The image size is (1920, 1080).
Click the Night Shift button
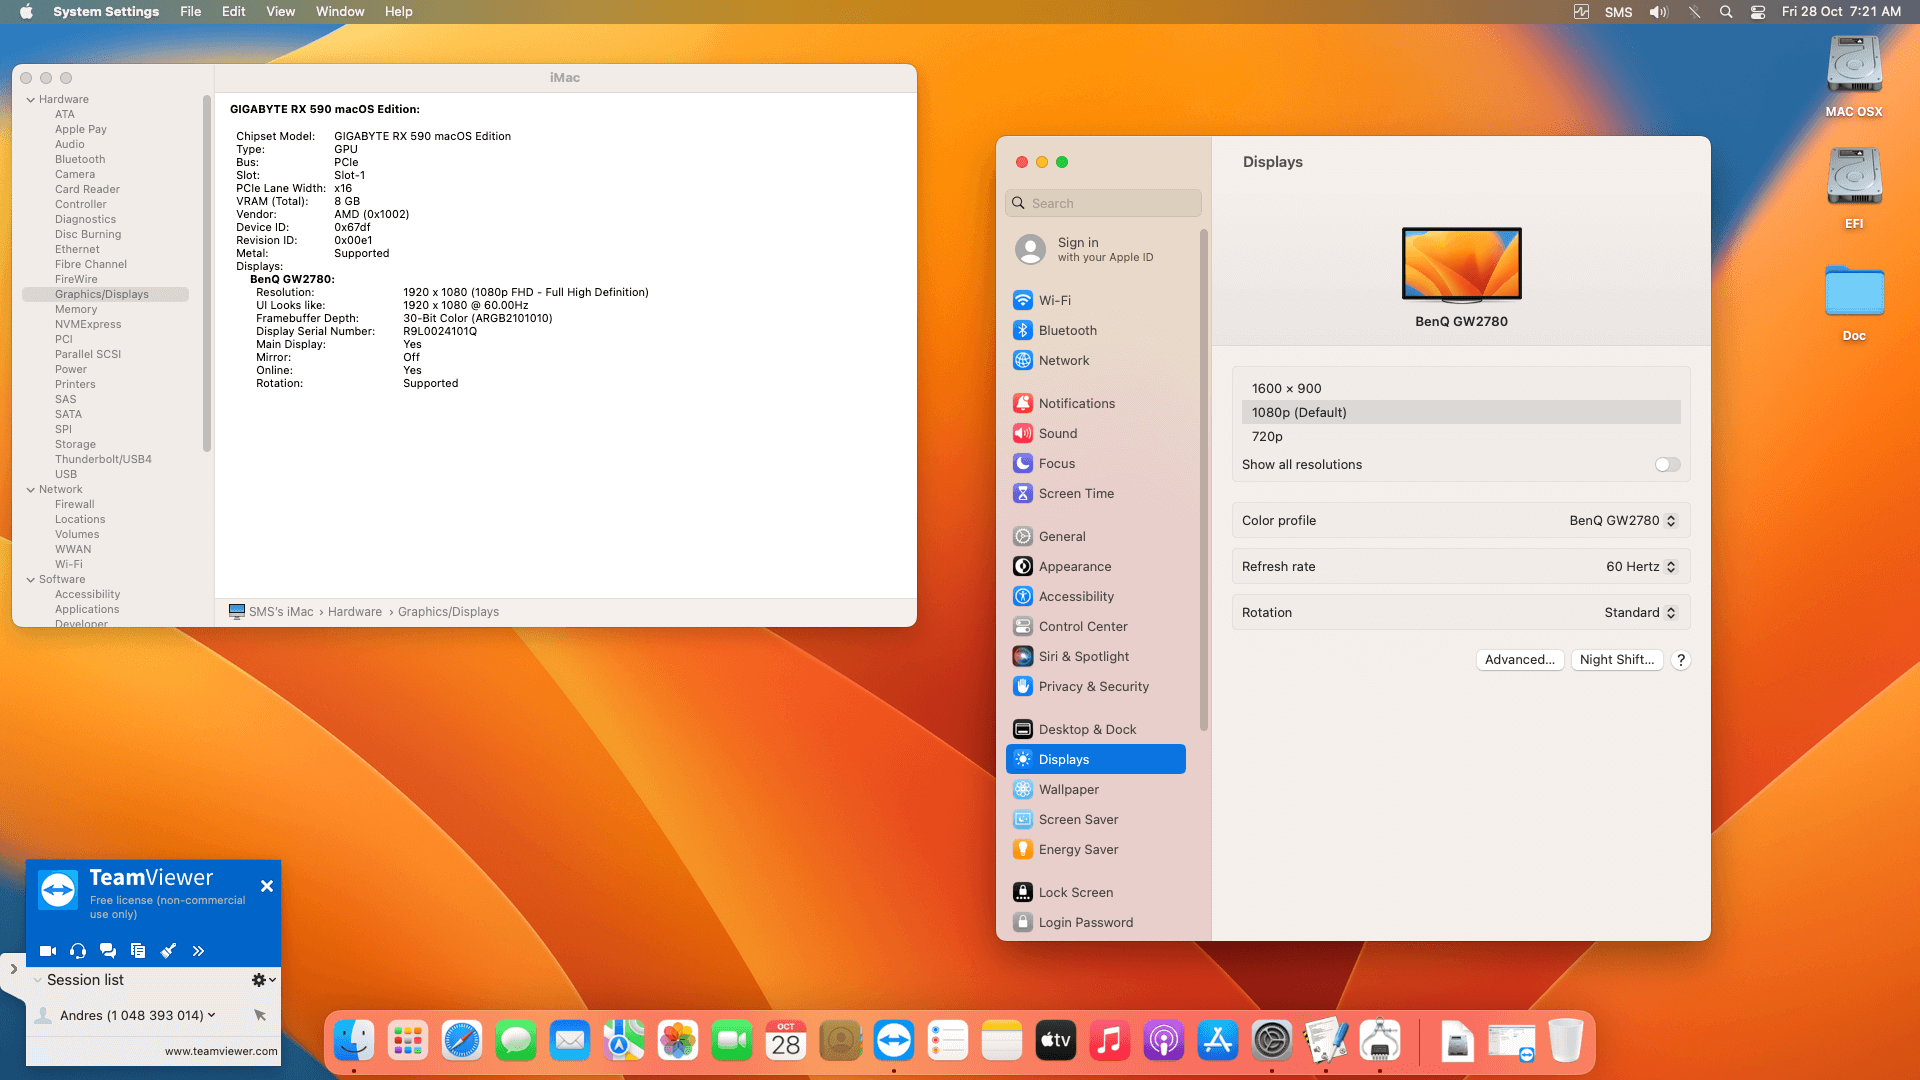pos(1617,659)
